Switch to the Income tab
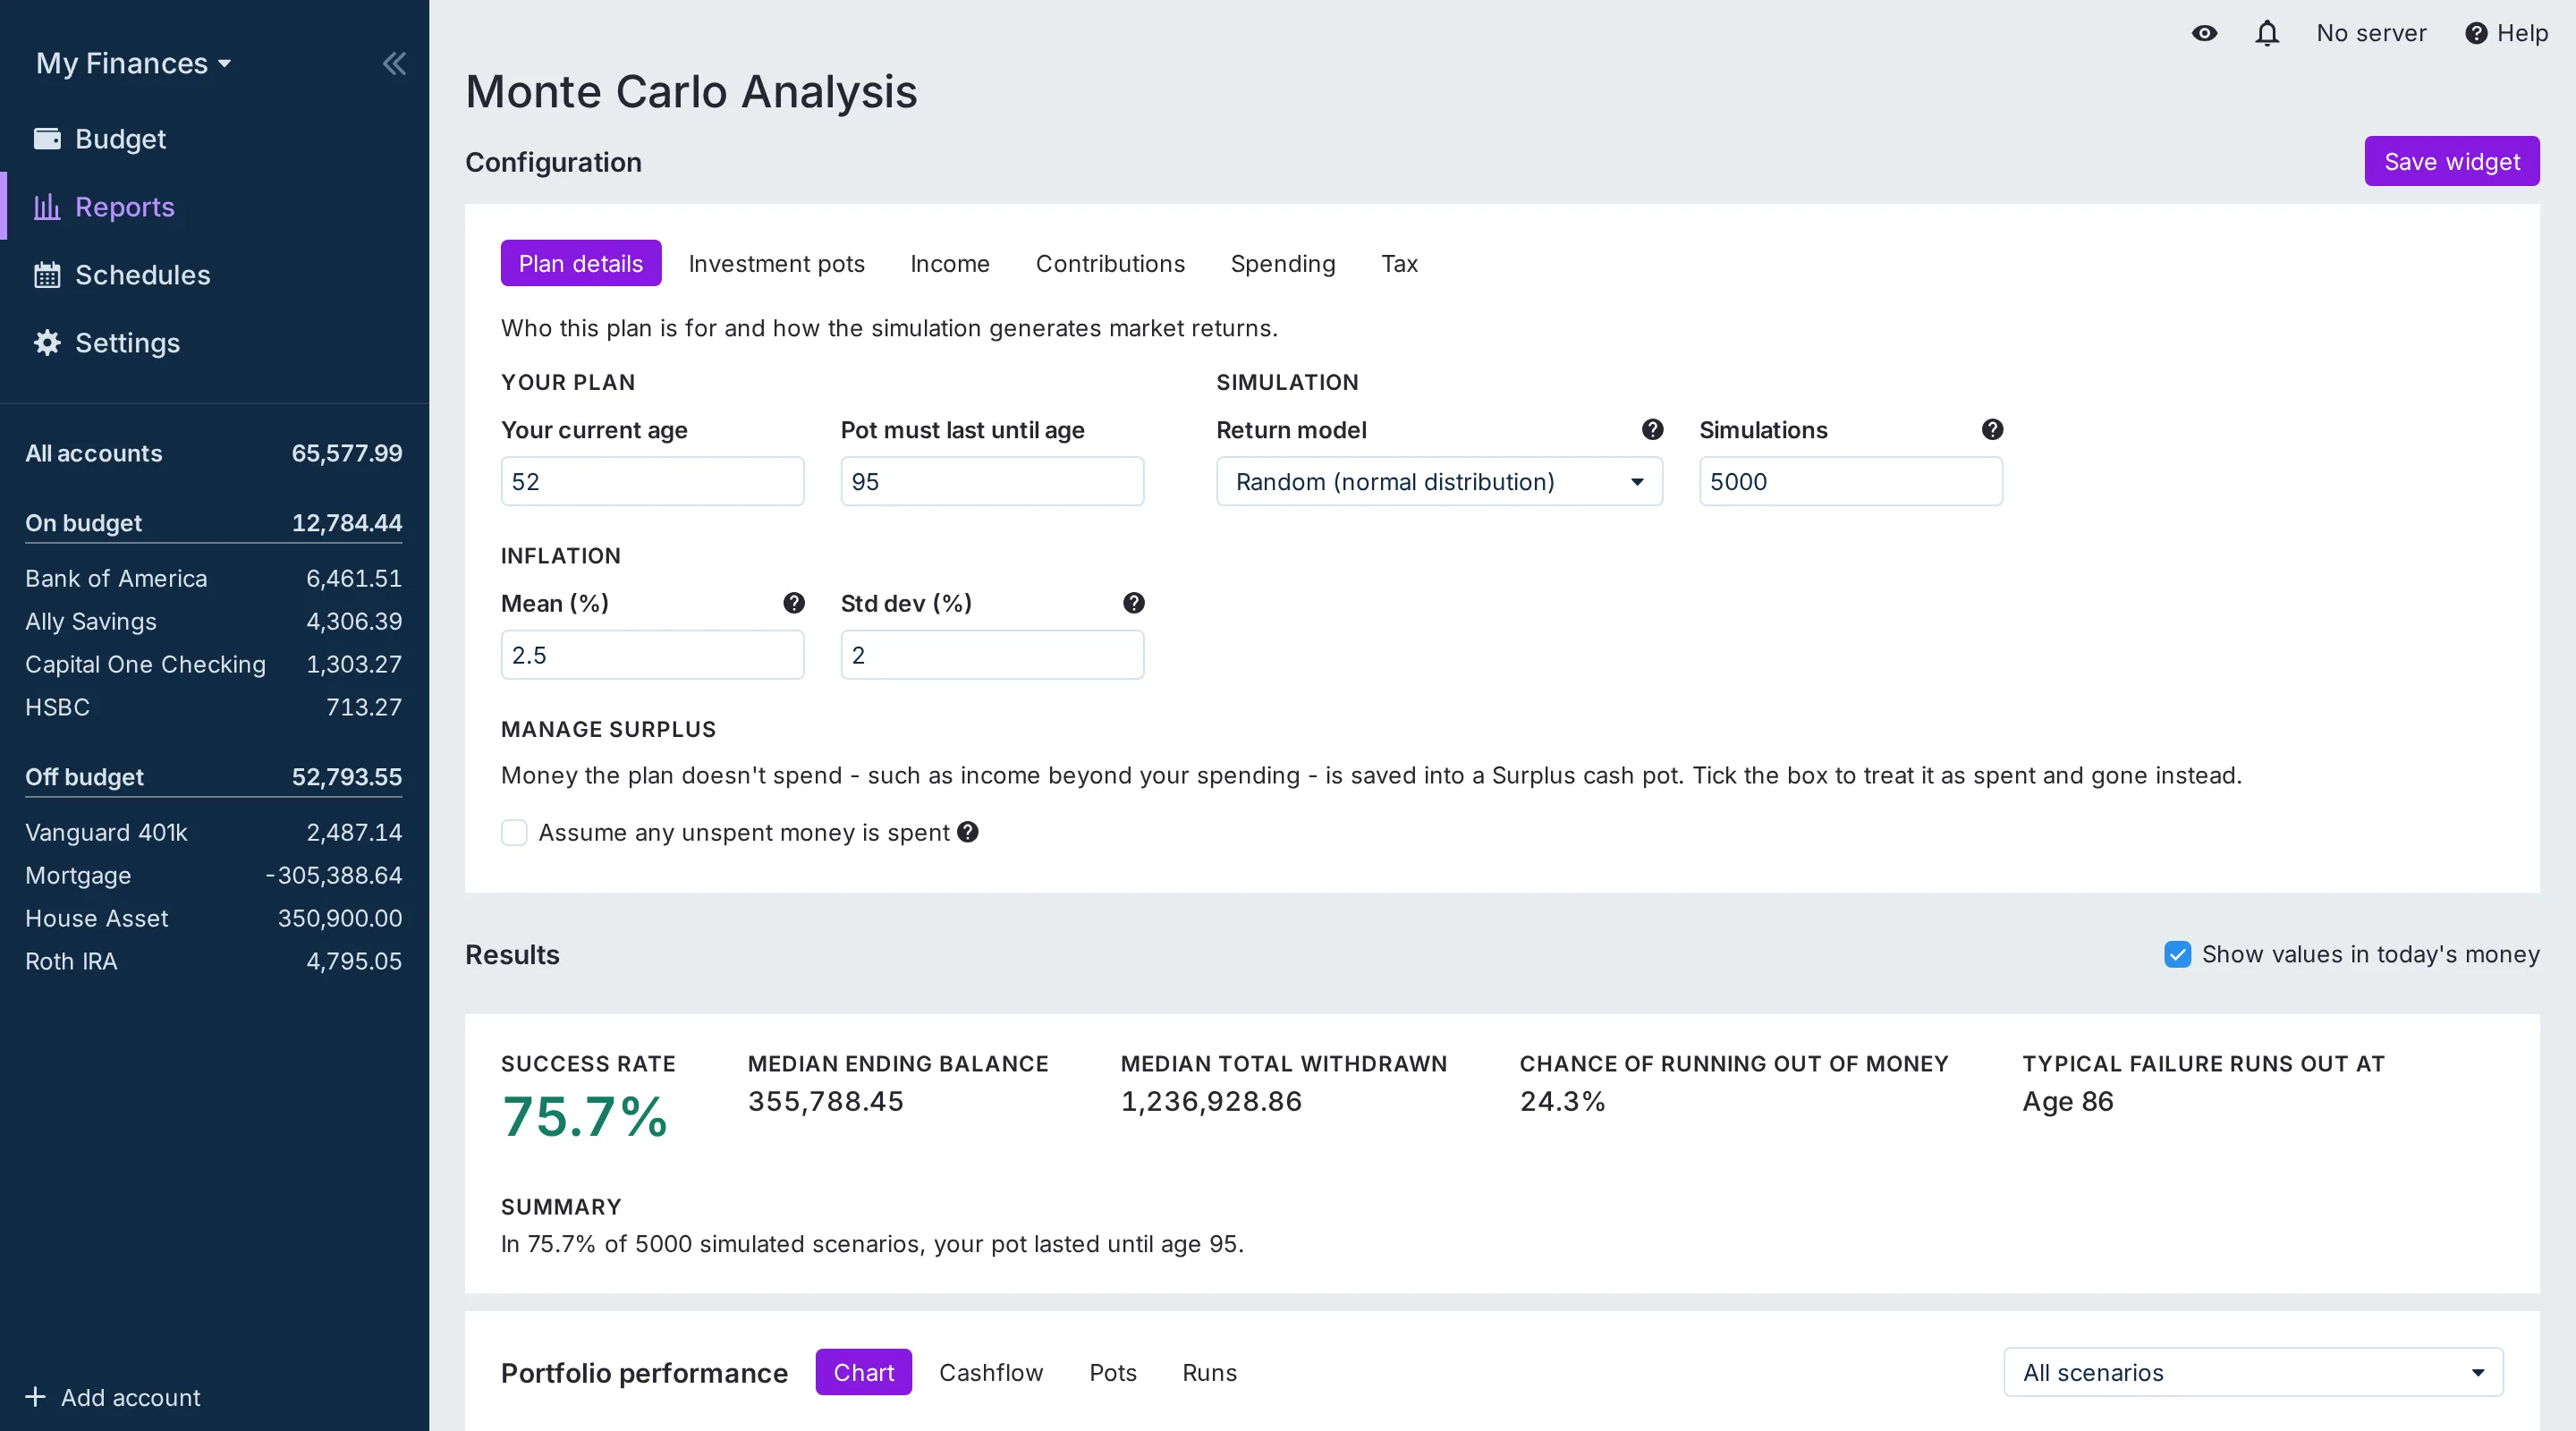 click(x=949, y=264)
